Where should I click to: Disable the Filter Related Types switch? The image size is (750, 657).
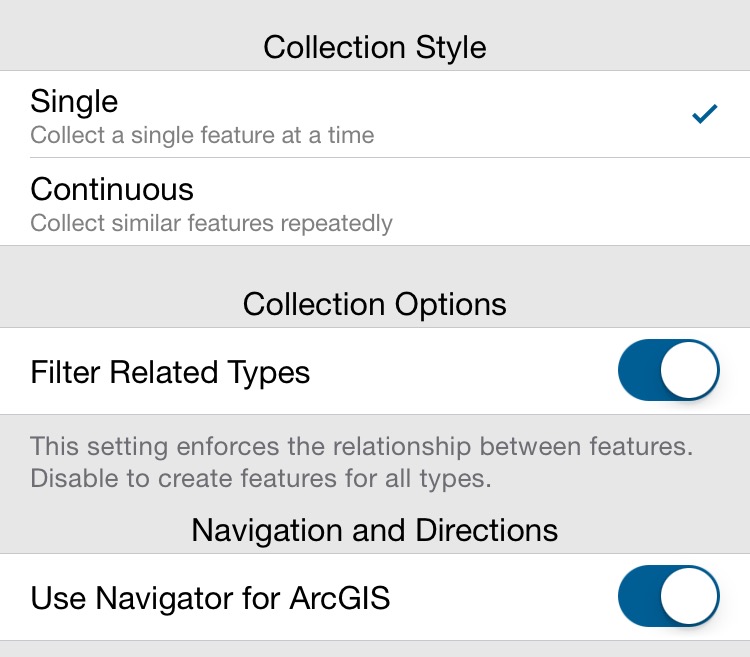click(x=668, y=370)
